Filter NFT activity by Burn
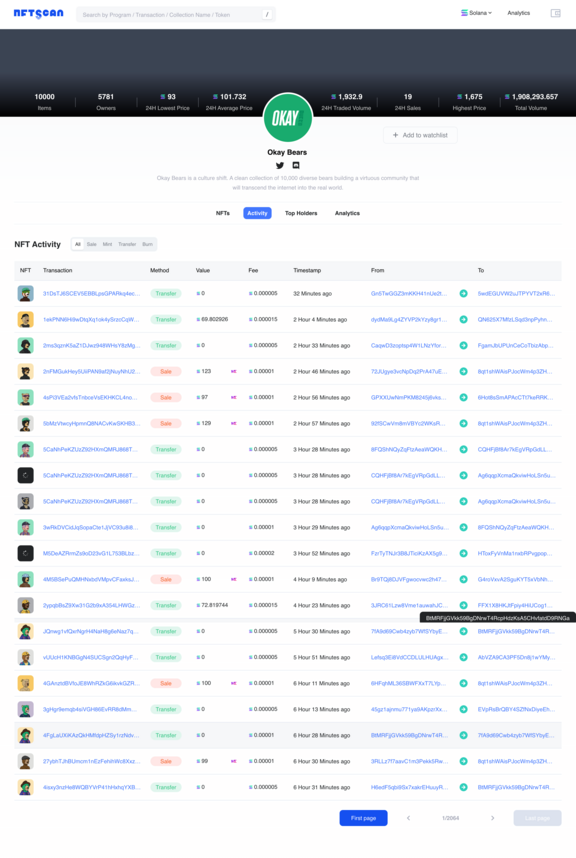The width and height of the screenshot is (576, 858). point(148,245)
